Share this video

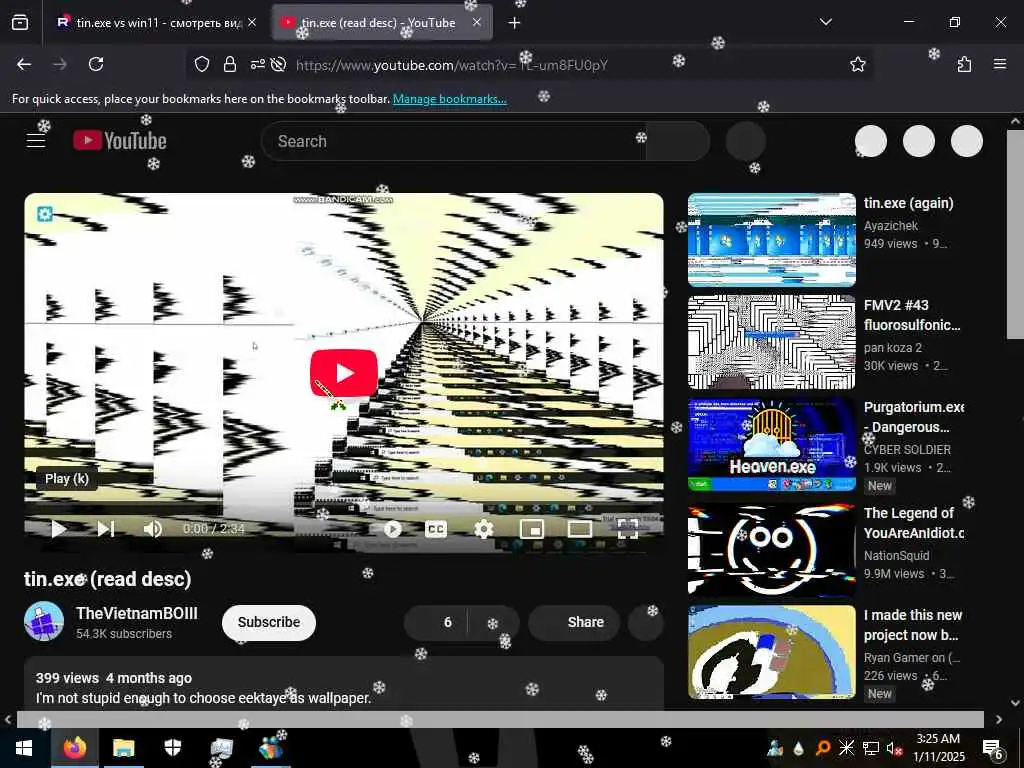pyautogui.click(x=574, y=622)
